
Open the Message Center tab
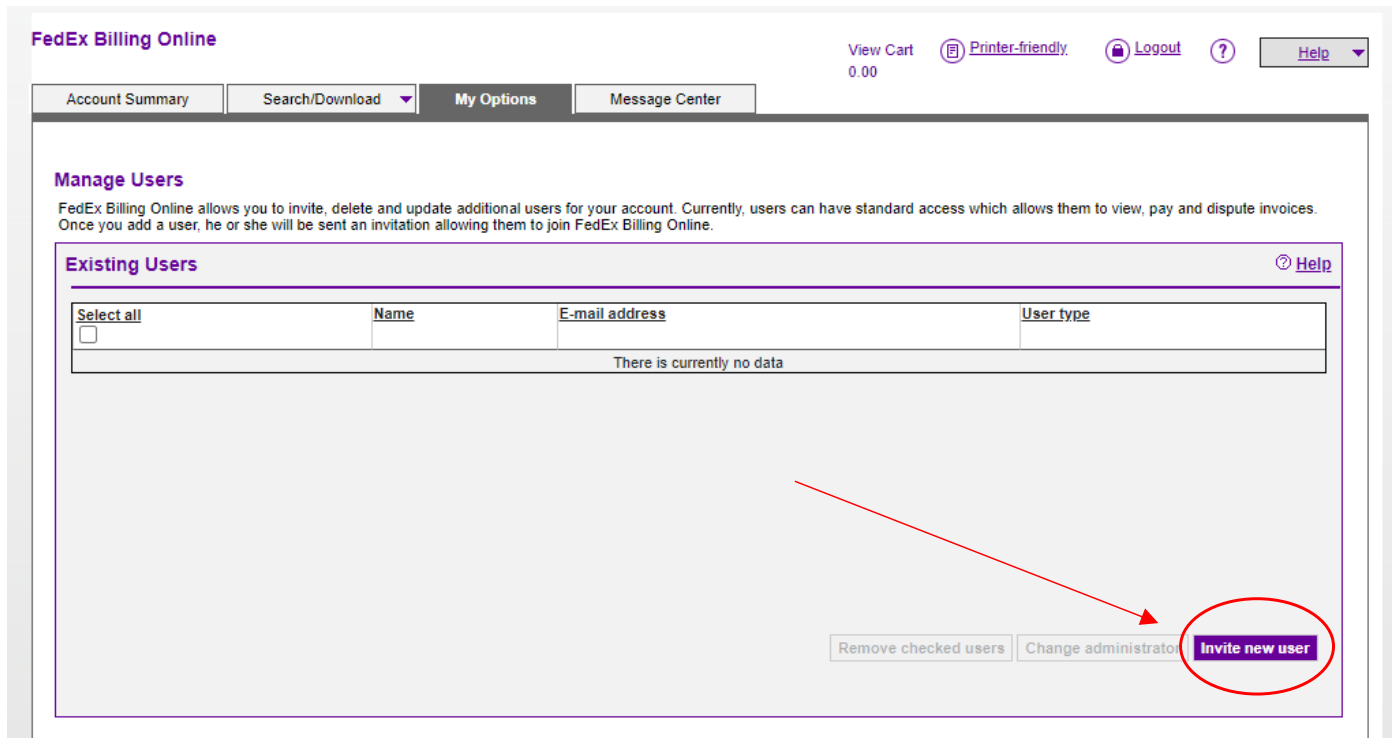(664, 99)
